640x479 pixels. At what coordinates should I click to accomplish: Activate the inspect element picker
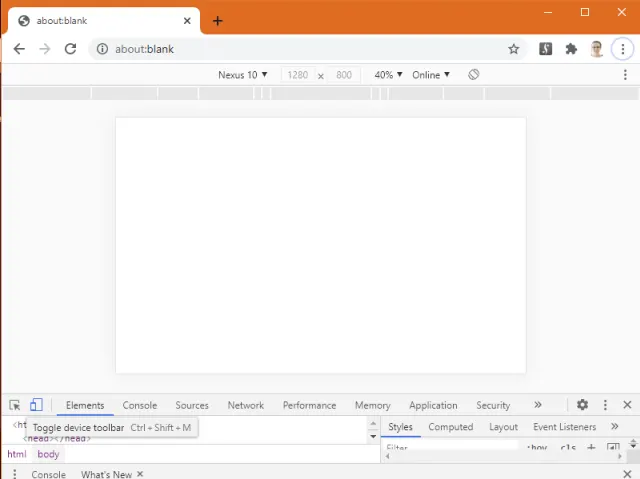pyautogui.click(x=15, y=405)
